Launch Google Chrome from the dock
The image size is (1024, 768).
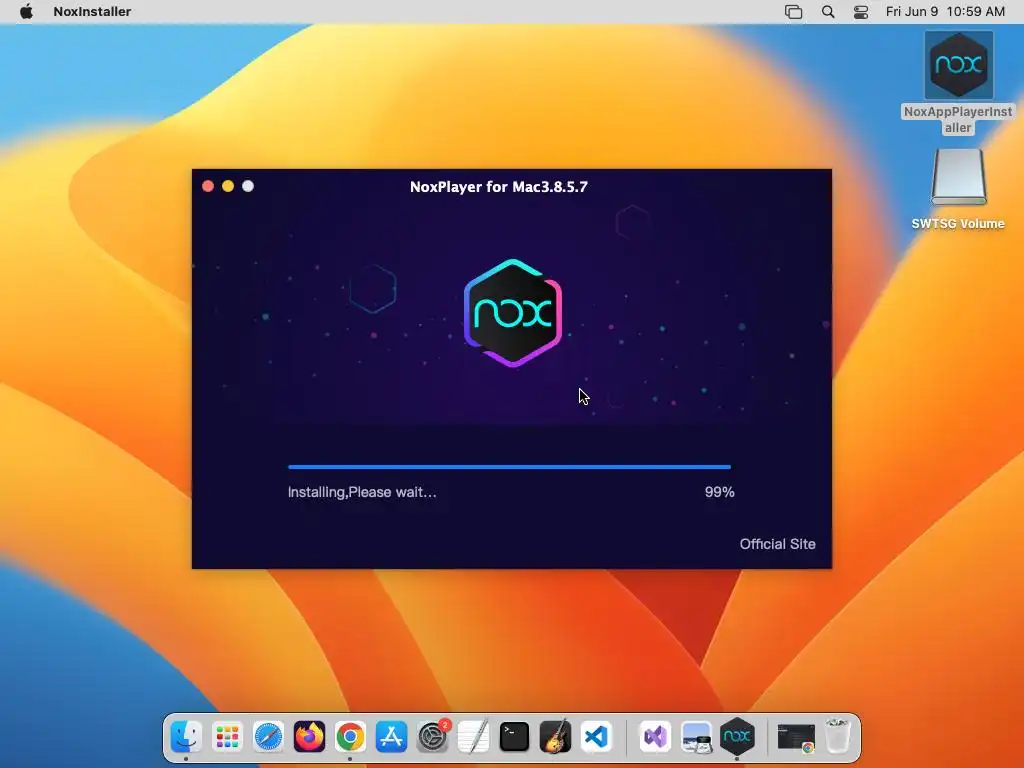tap(350, 737)
